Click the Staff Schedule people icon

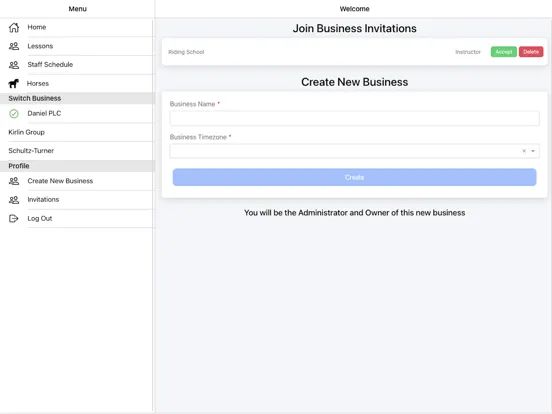[14, 65]
